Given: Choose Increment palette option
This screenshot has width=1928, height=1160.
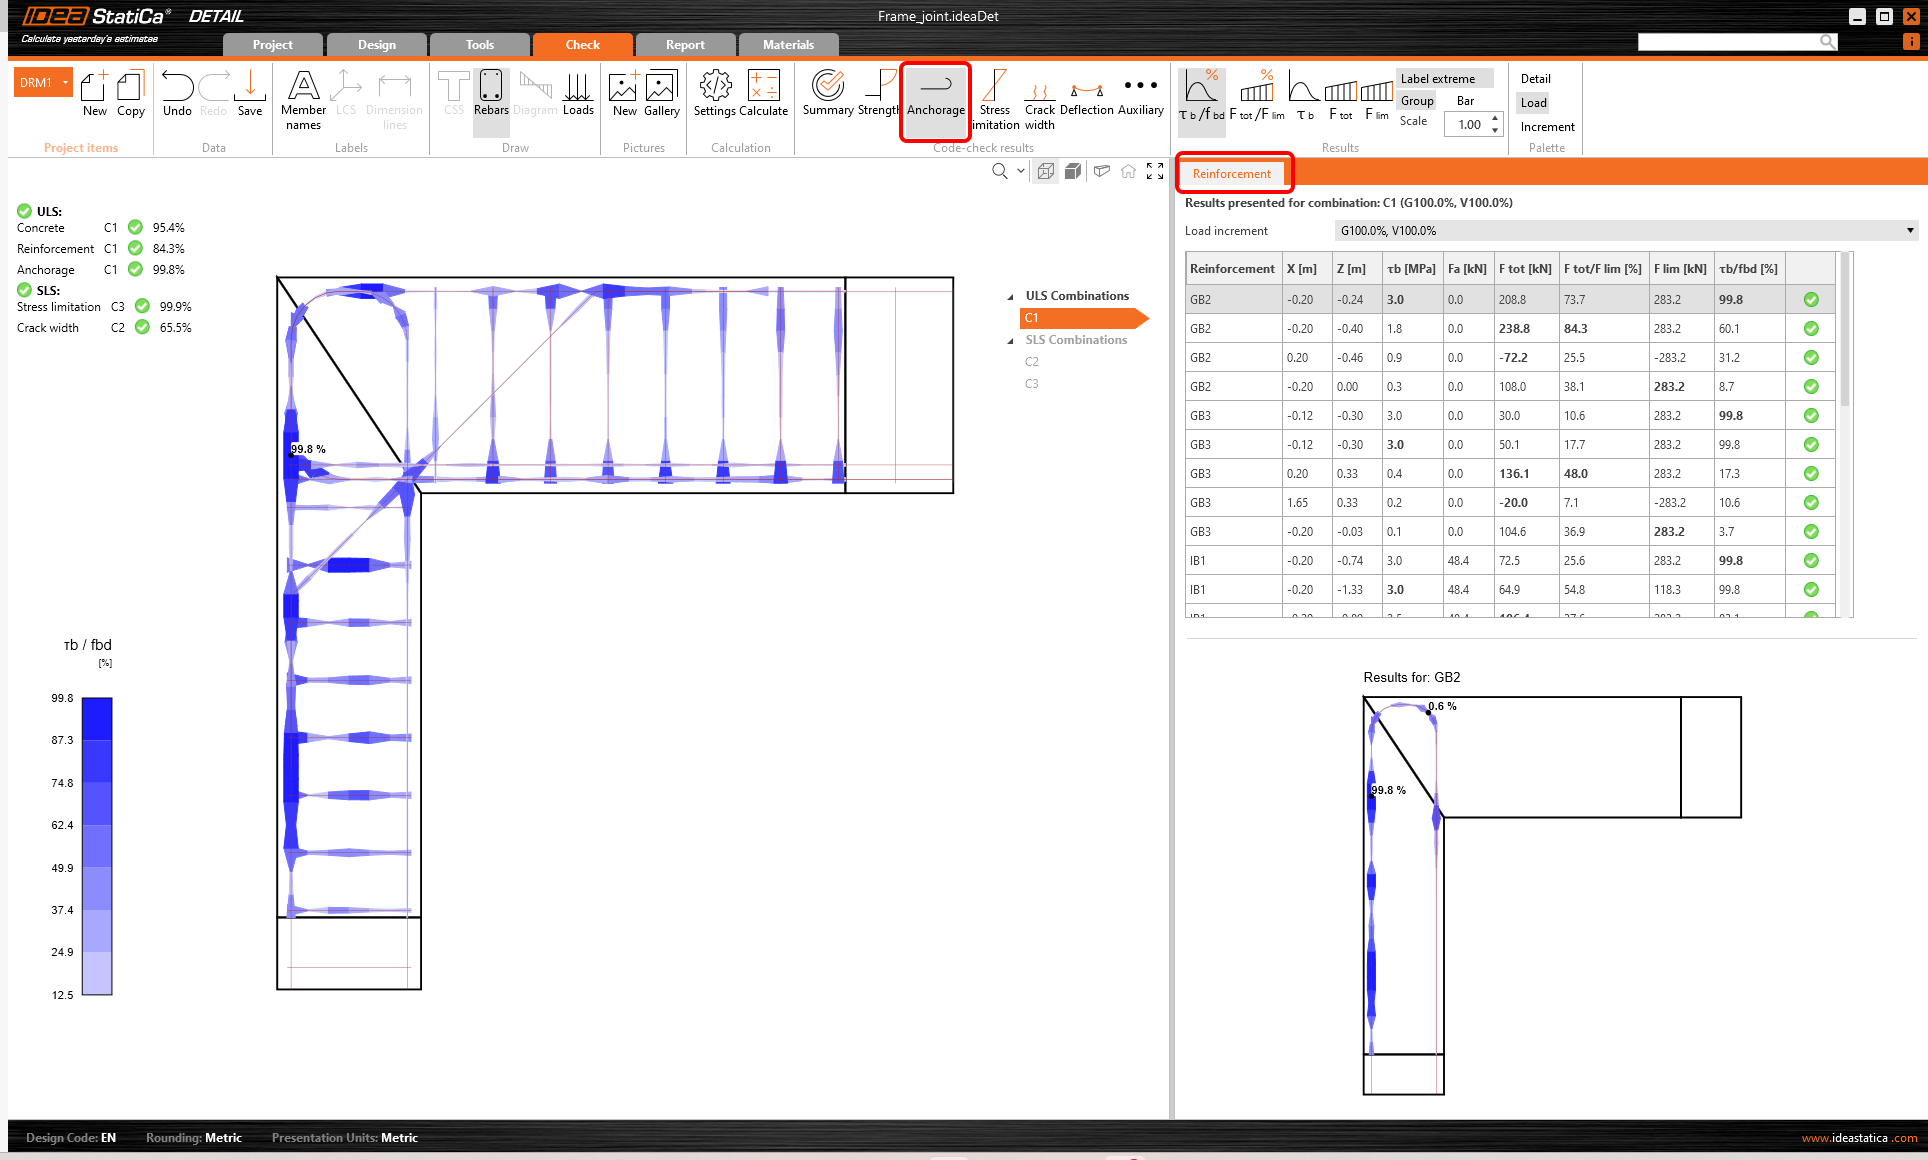Looking at the screenshot, I should click(1547, 127).
